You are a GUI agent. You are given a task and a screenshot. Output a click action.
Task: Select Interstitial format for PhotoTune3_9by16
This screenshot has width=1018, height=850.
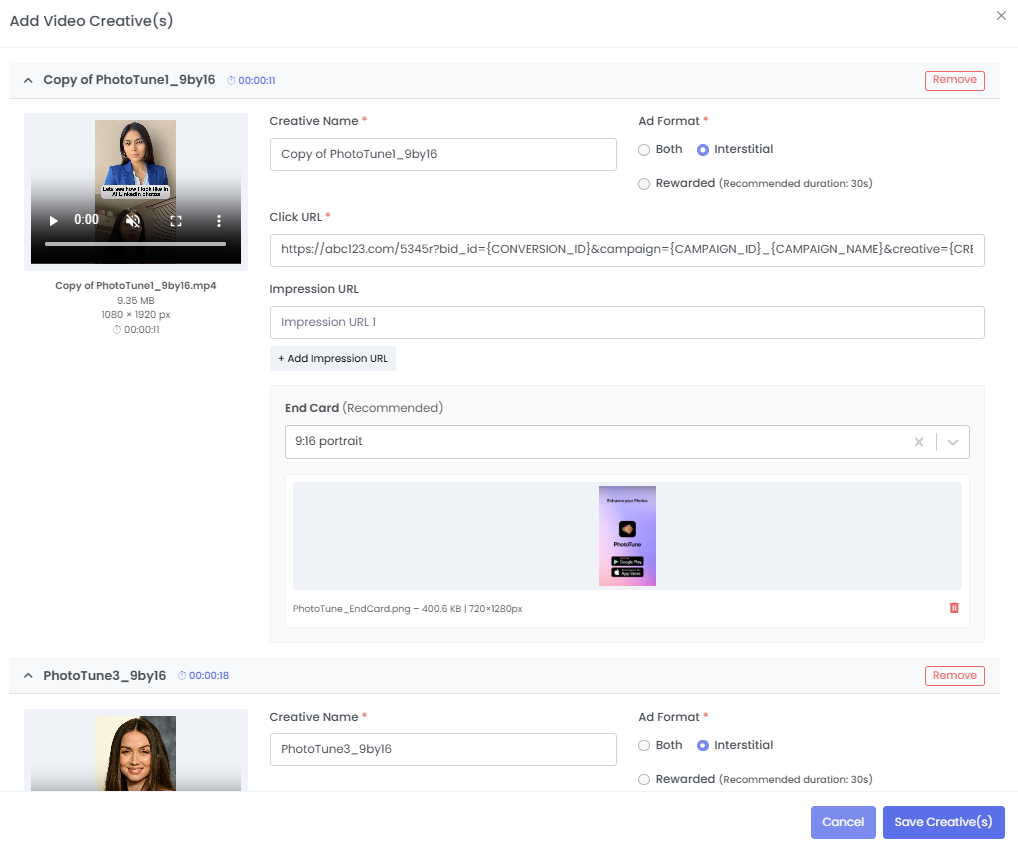coord(703,746)
